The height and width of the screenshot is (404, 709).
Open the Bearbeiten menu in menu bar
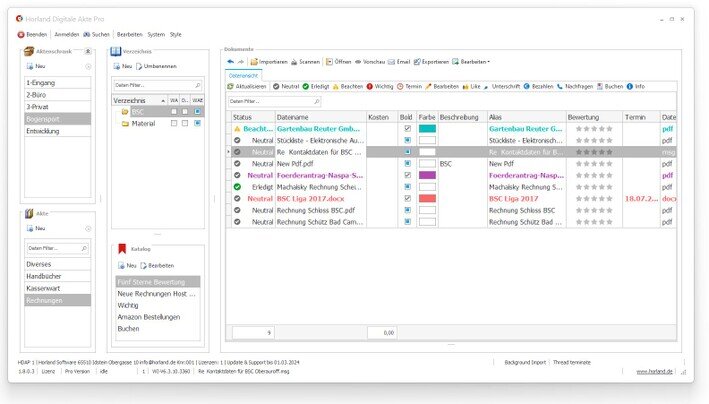[130, 34]
